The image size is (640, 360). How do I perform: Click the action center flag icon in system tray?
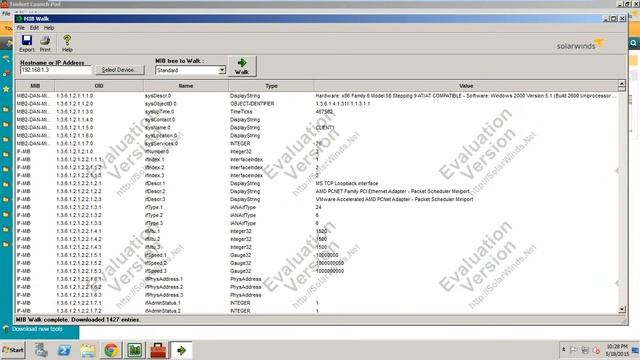(573, 350)
